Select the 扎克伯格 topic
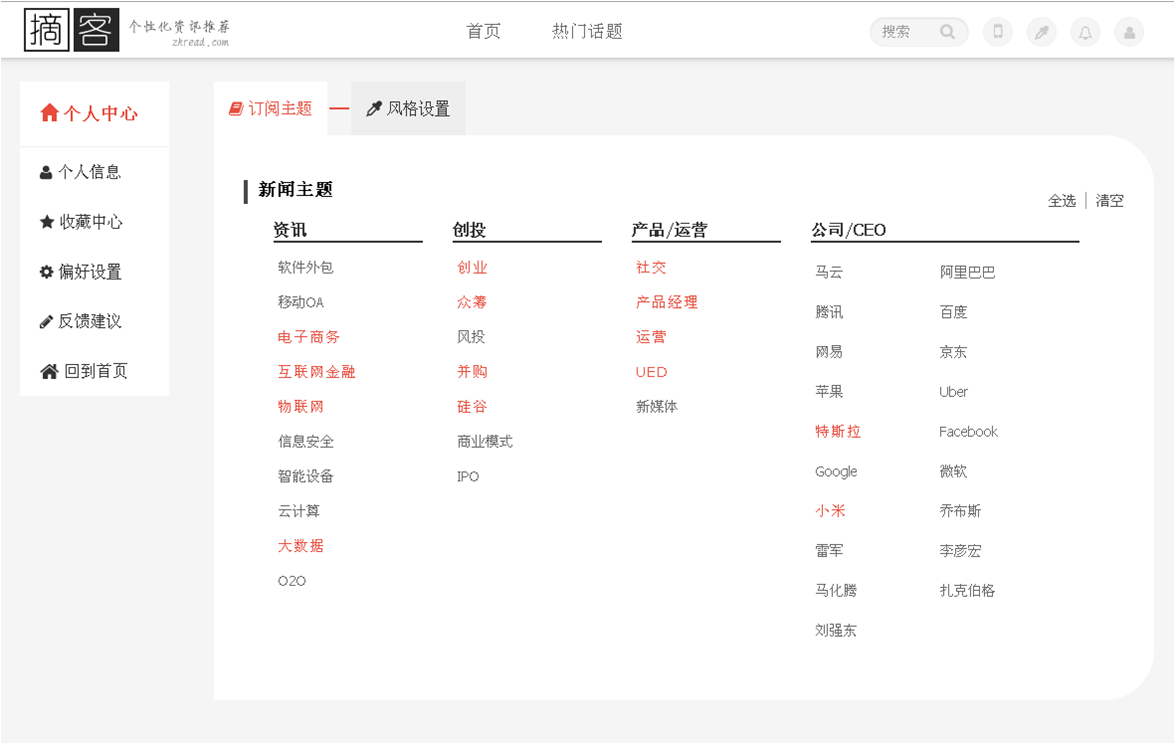The height and width of the screenshot is (744, 1175). (x=967, y=590)
